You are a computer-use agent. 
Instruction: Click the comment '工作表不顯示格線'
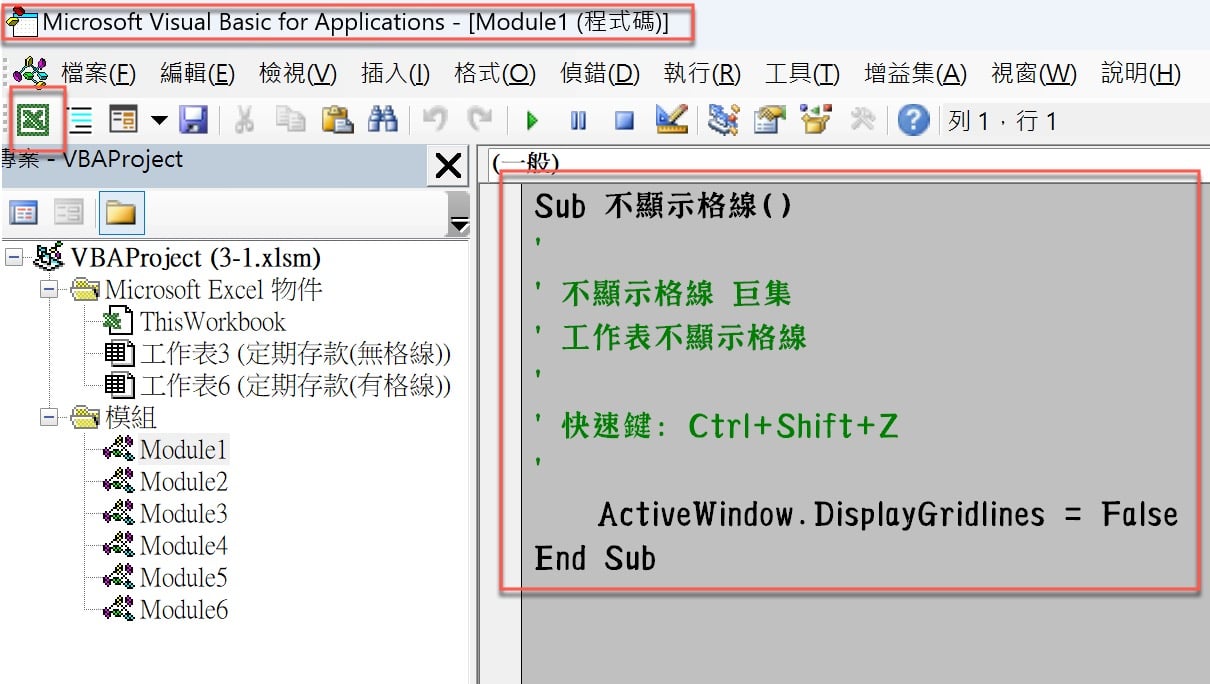671,338
